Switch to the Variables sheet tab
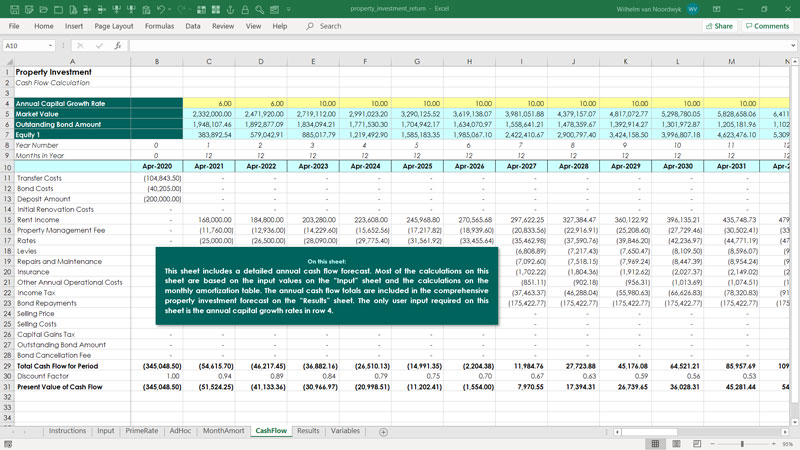 345,431
